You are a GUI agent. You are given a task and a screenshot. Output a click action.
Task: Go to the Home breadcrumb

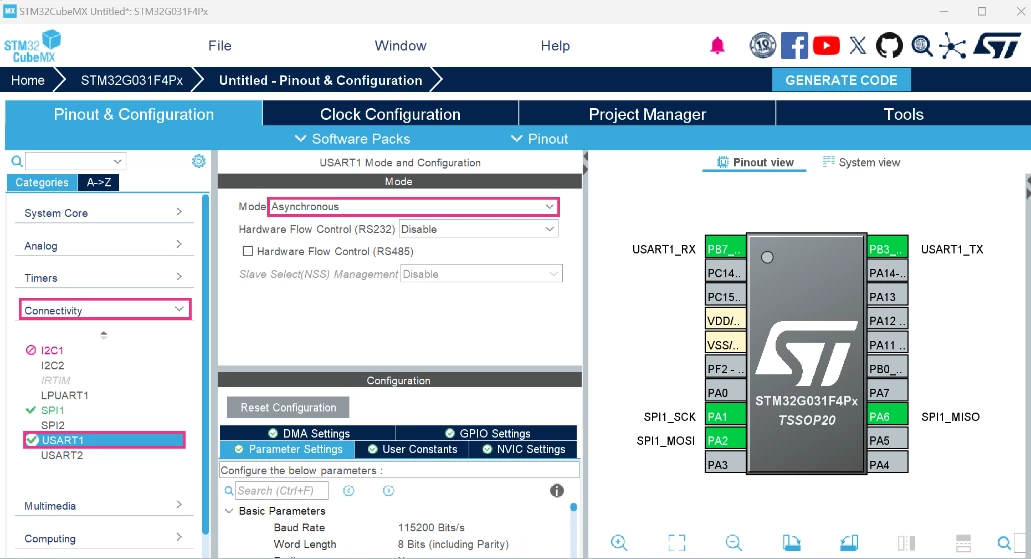coord(28,80)
